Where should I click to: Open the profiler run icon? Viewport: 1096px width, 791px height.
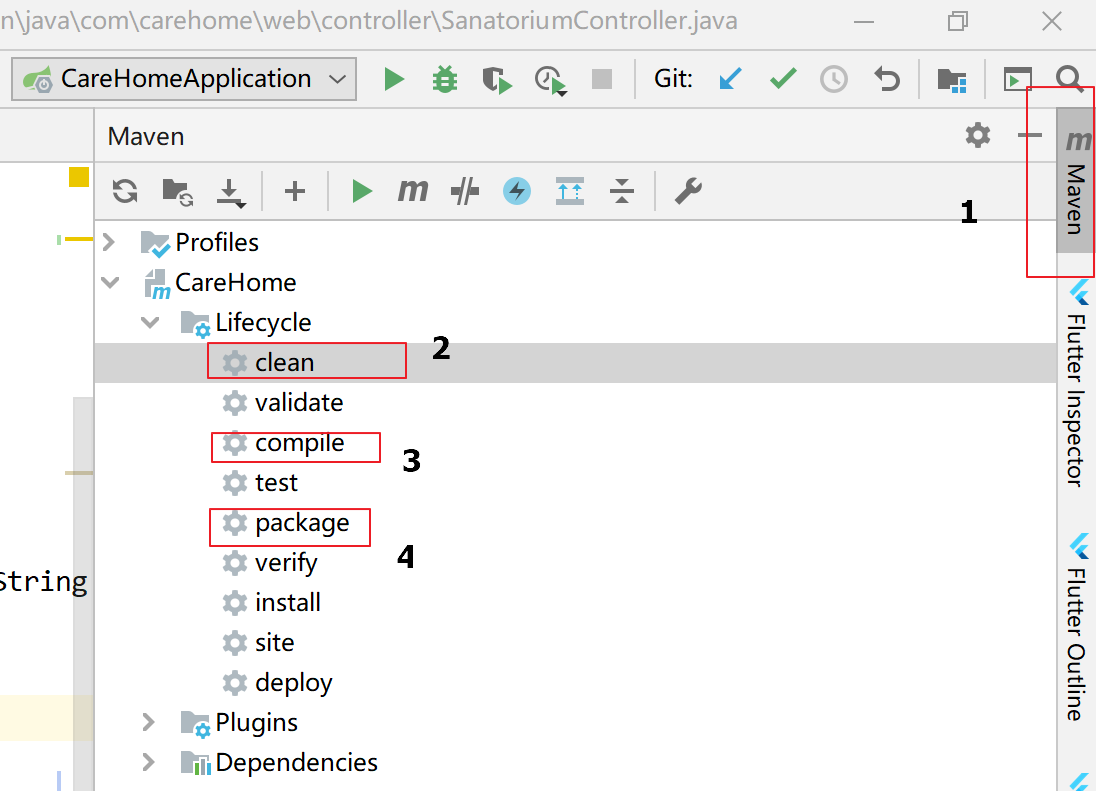tap(551, 80)
